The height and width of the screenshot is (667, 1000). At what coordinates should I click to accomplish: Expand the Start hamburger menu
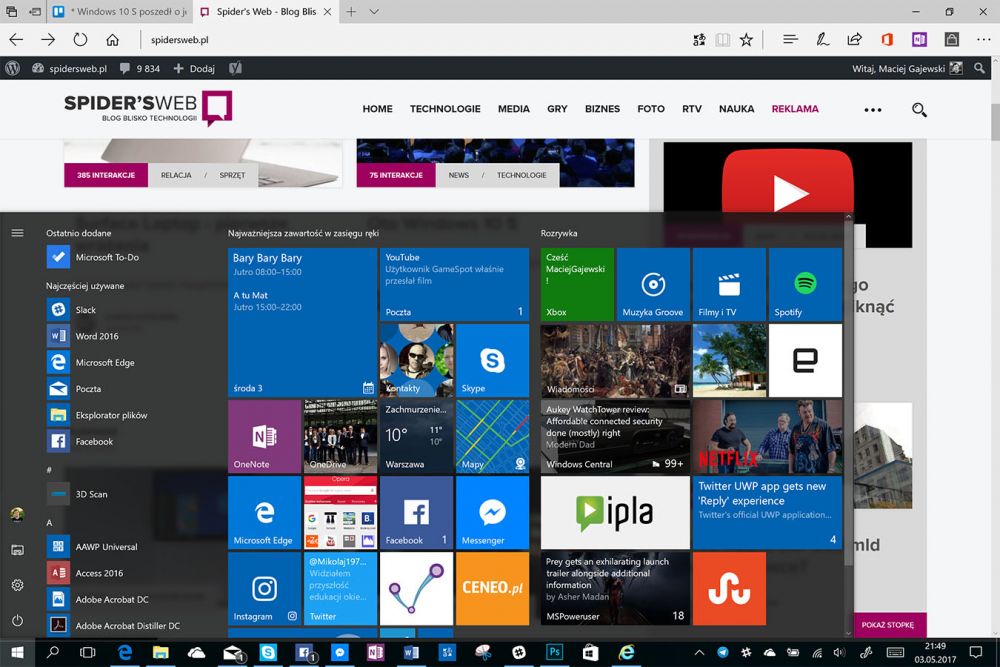click(x=17, y=233)
